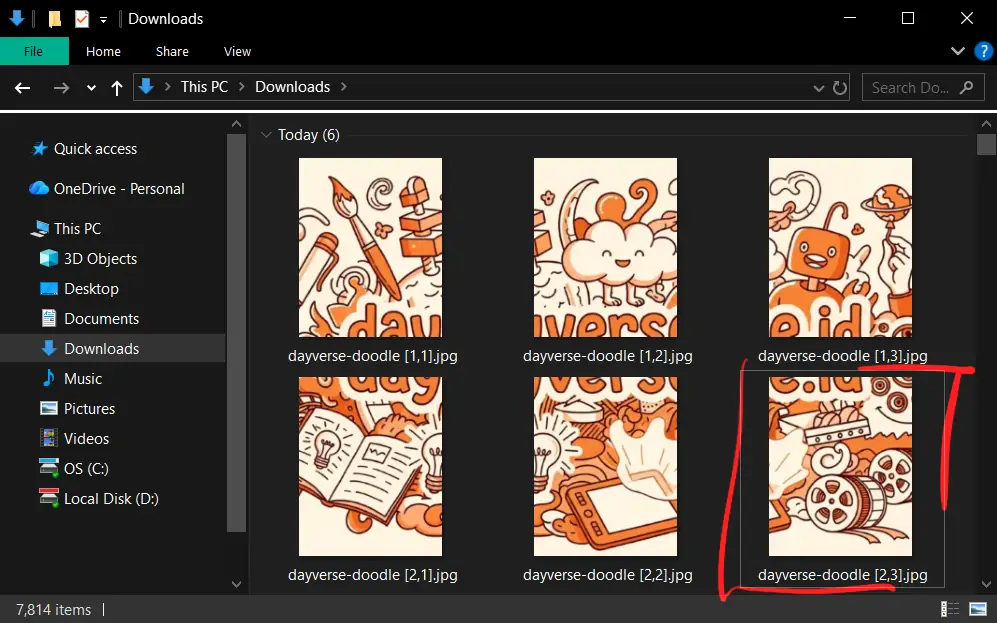Refresh the Downloads folder using the address bar icon
The height and width of the screenshot is (623, 997).
pyautogui.click(x=839, y=87)
